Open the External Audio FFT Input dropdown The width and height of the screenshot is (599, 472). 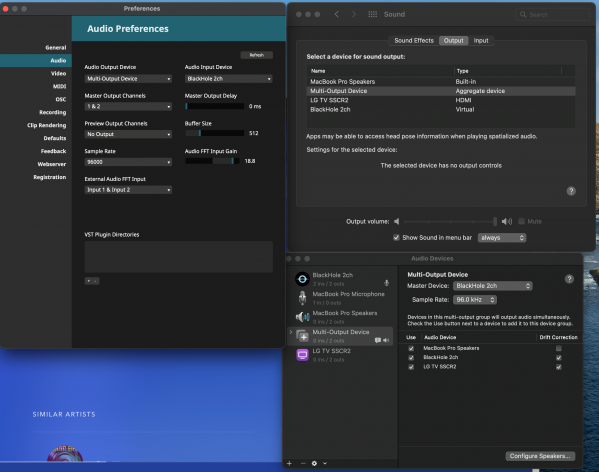pos(128,190)
